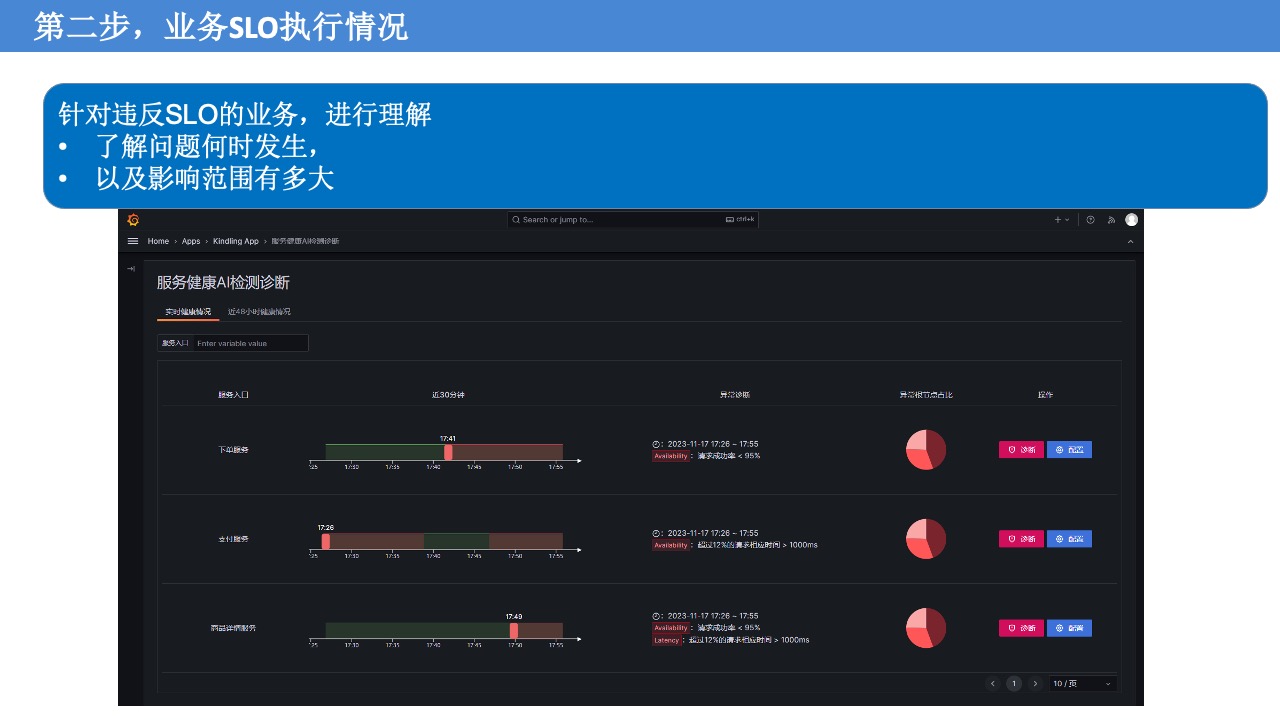Viewport: 1280px width, 720px height.
Task: Click the Search or jump to field
Action: (633, 219)
